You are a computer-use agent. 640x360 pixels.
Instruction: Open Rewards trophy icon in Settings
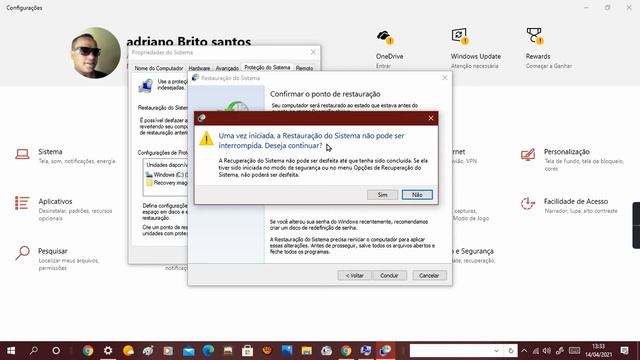click(534, 36)
